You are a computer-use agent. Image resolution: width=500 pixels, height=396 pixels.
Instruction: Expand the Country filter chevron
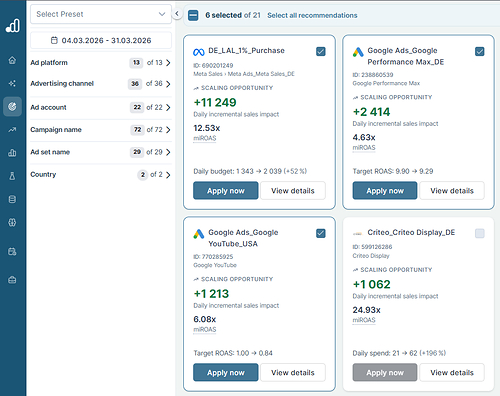[x=168, y=175]
